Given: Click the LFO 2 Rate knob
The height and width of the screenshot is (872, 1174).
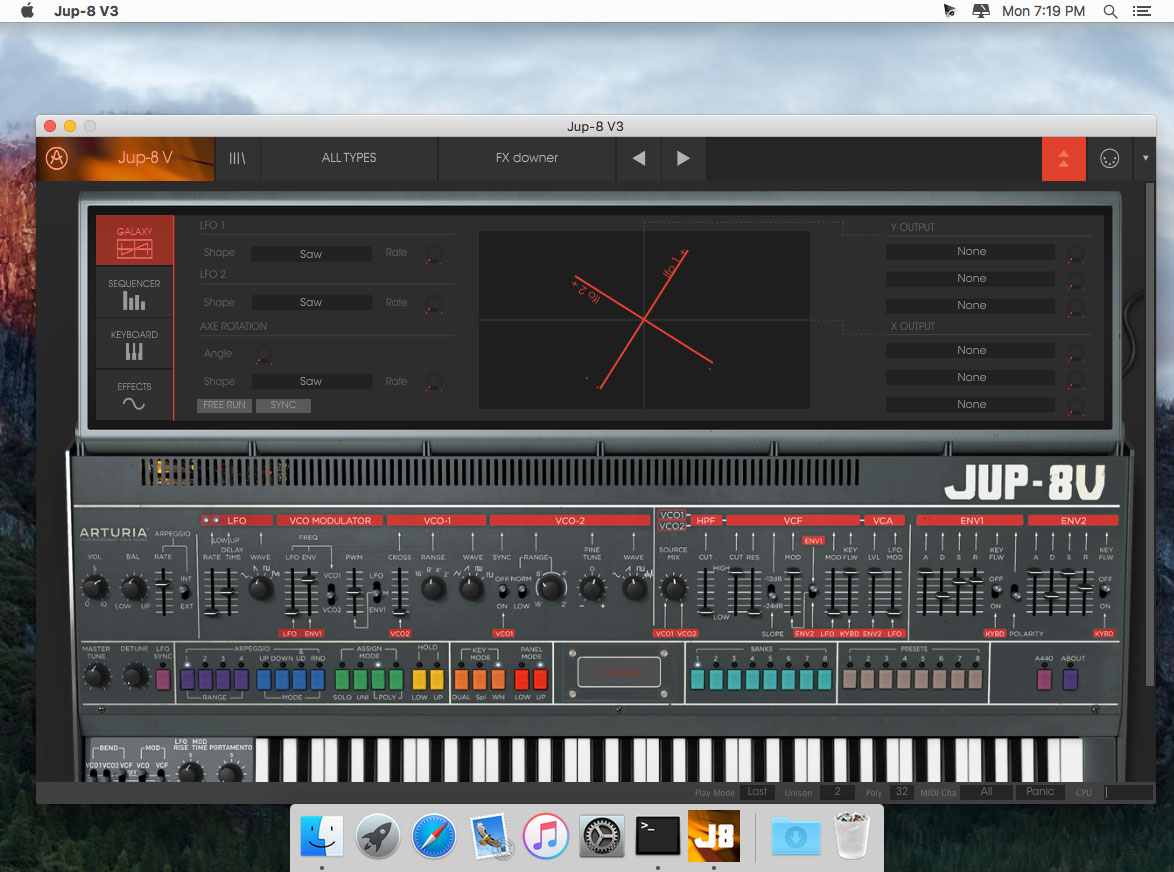Looking at the screenshot, I should (x=434, y=303).
